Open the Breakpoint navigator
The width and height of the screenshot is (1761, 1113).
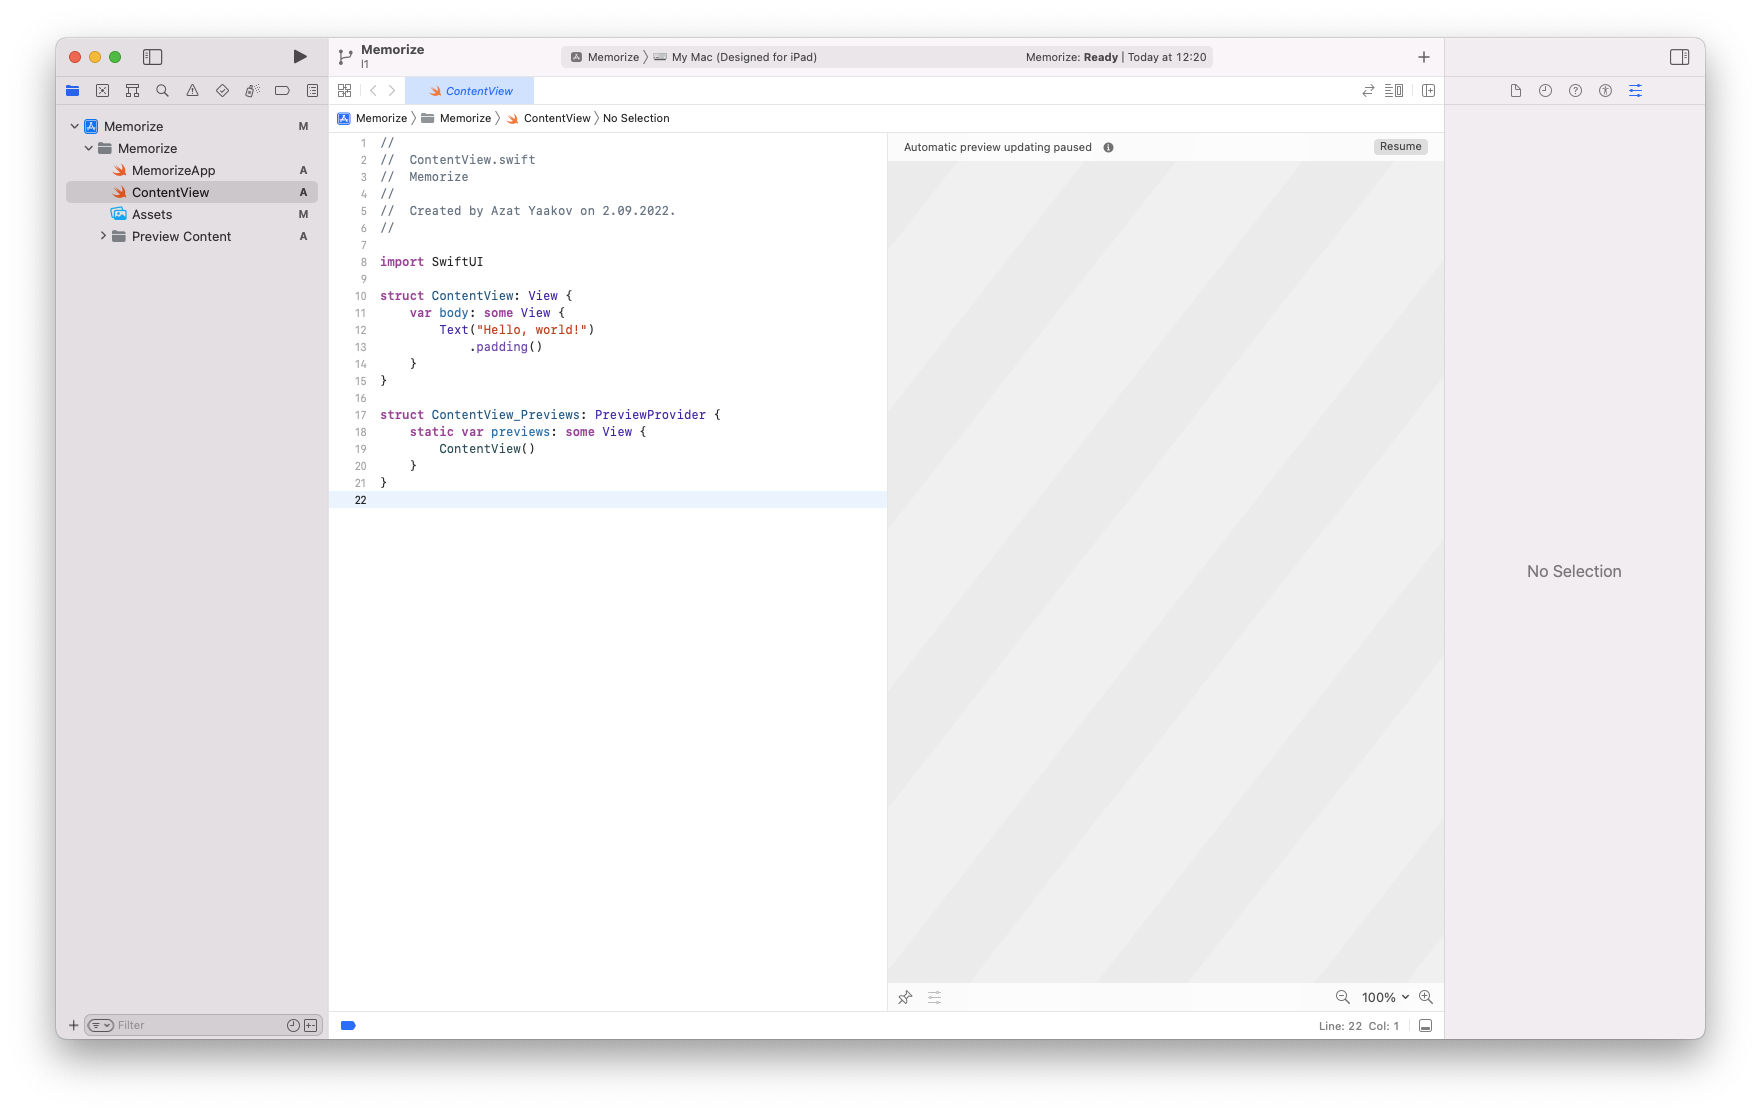click(x=282, y=91)
